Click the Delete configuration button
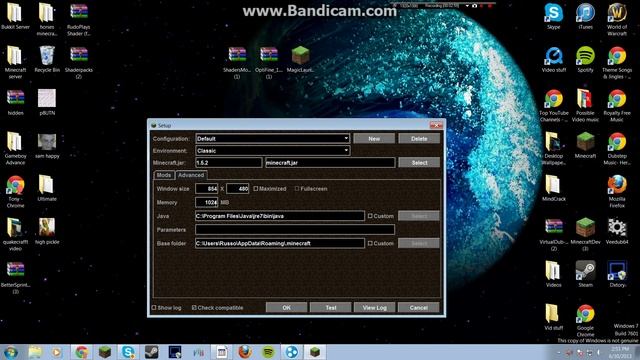Screen dimensions: 640x360 click(419, 138)
